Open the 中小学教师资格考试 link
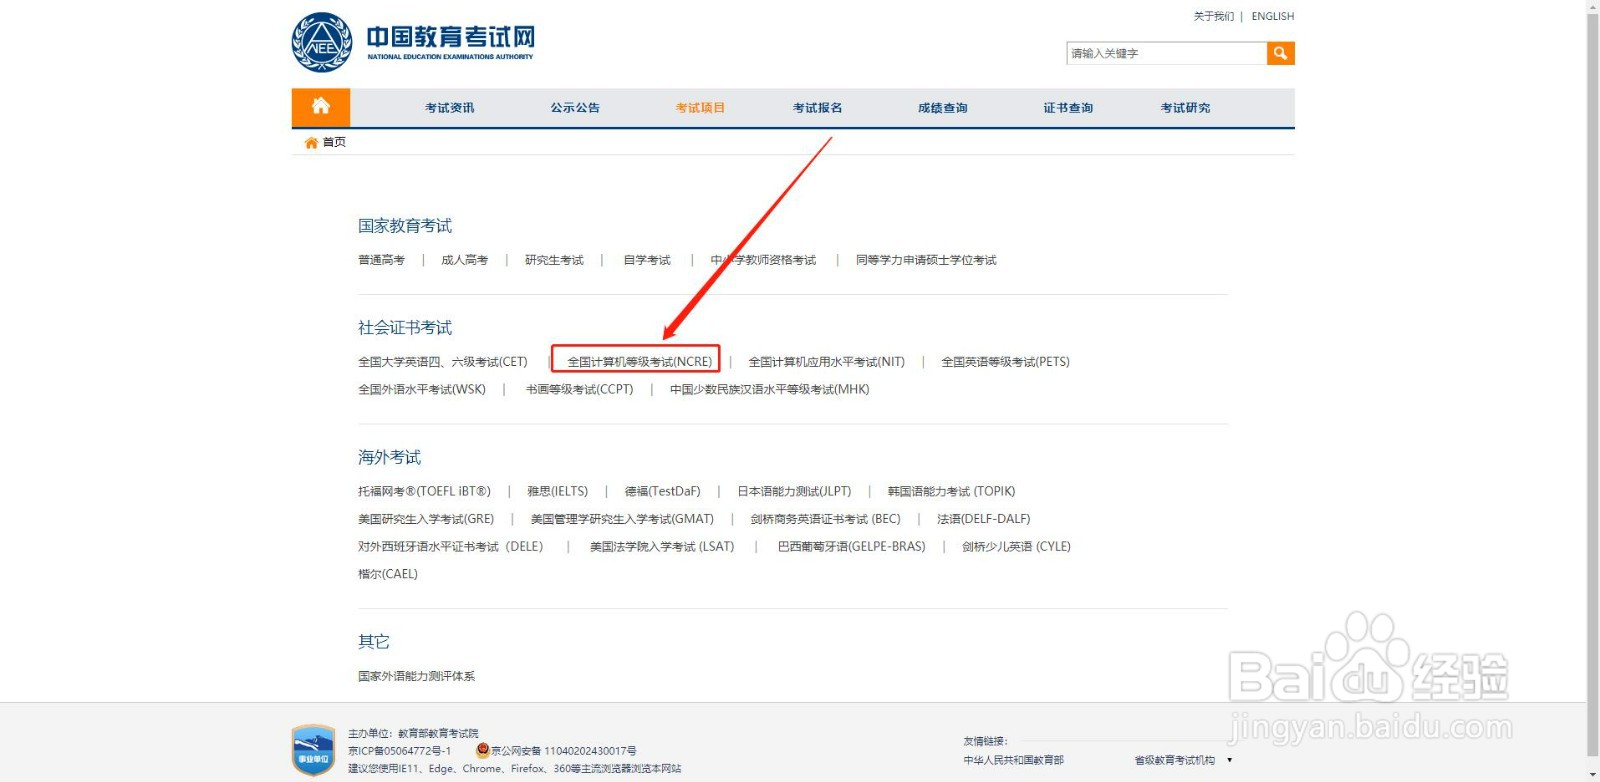 pos(763,260)
